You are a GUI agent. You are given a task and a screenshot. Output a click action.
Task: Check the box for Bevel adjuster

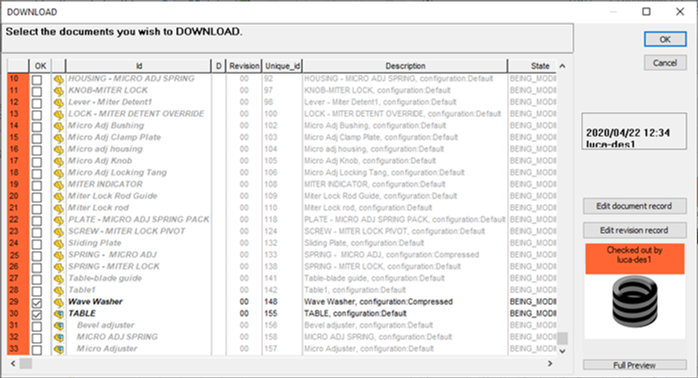[x=37, y=326]
